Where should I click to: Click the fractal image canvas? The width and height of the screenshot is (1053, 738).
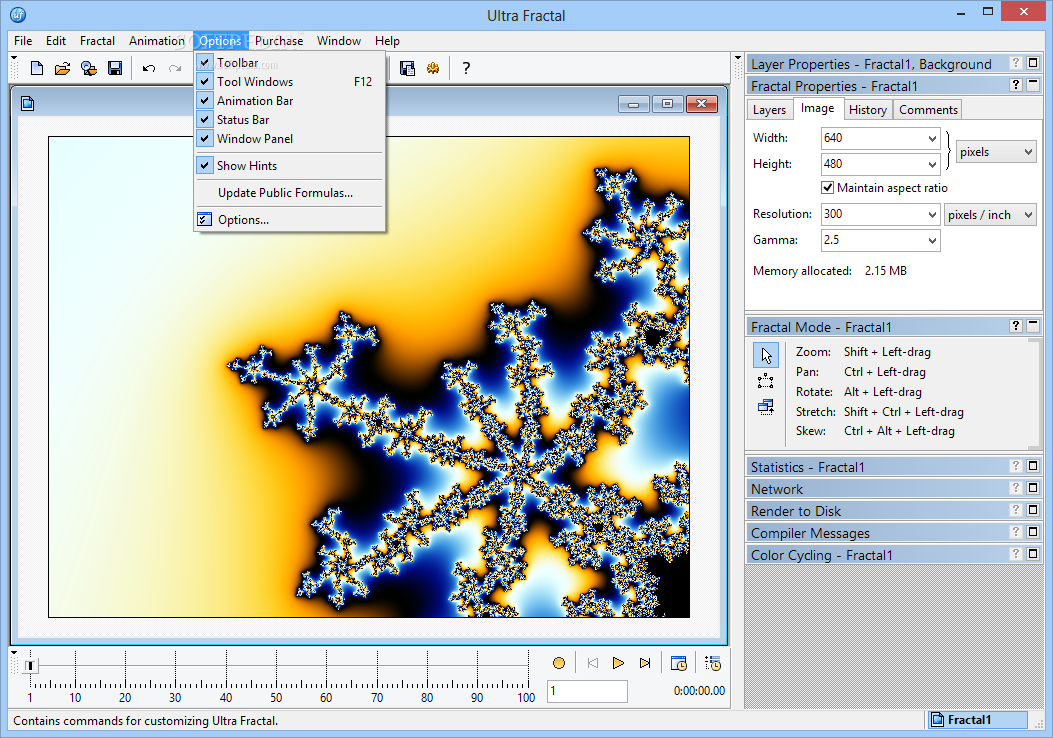tap(369, 377)
